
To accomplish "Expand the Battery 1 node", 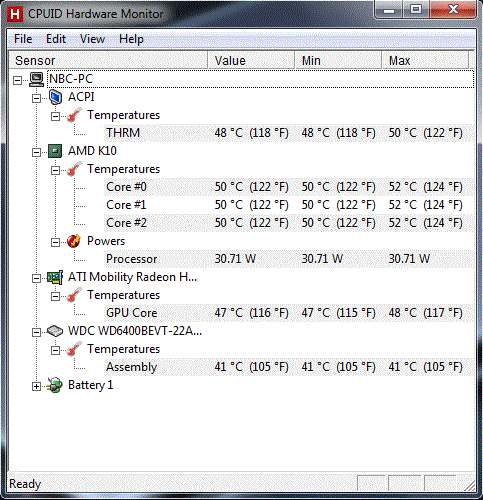I will click(x=36, y=386).
